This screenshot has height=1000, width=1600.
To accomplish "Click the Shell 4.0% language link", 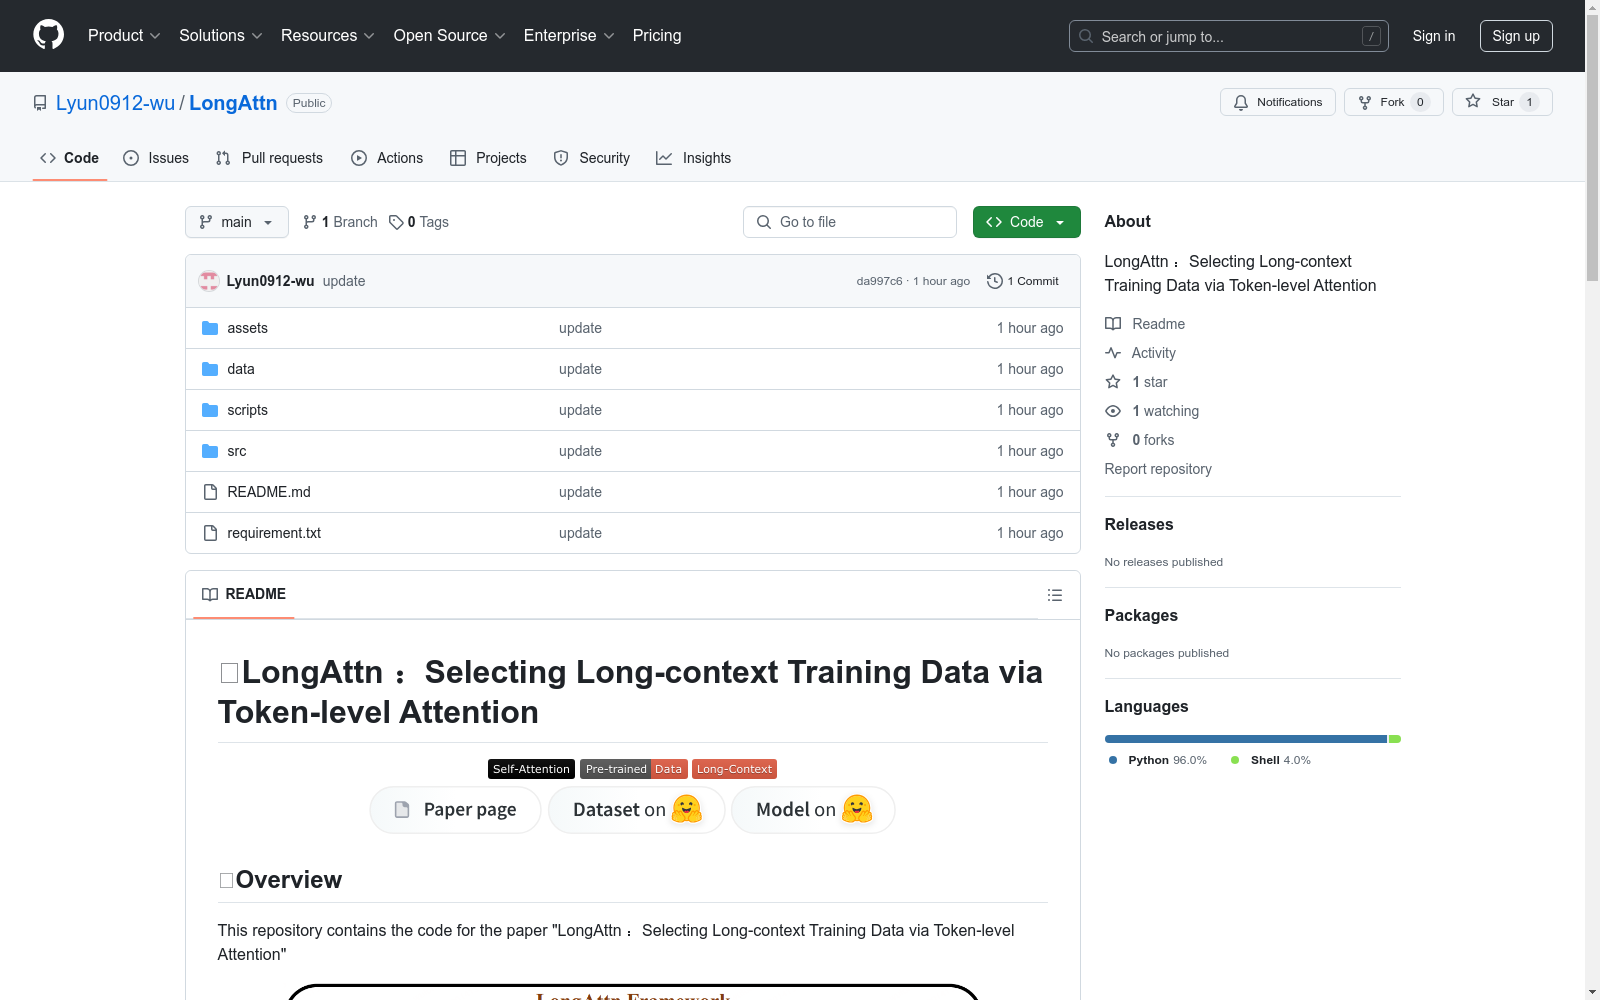I will [1271, 760].
